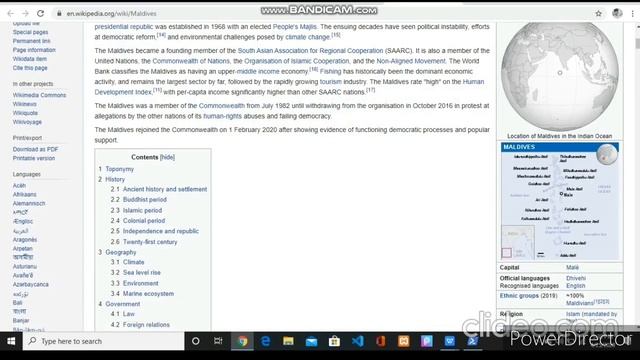Open the Ethnic groups infobox link
This screenshot has height=360, width=640.
[x=519, y=296]
